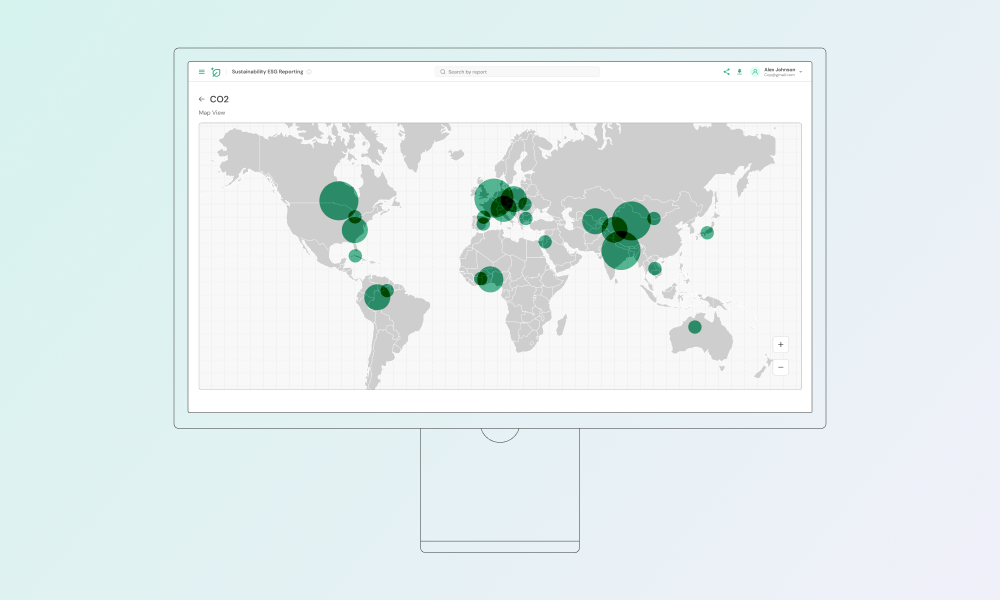Click the Search by report field
Viewport: 1000px width, 600px height.
point(517,72)
